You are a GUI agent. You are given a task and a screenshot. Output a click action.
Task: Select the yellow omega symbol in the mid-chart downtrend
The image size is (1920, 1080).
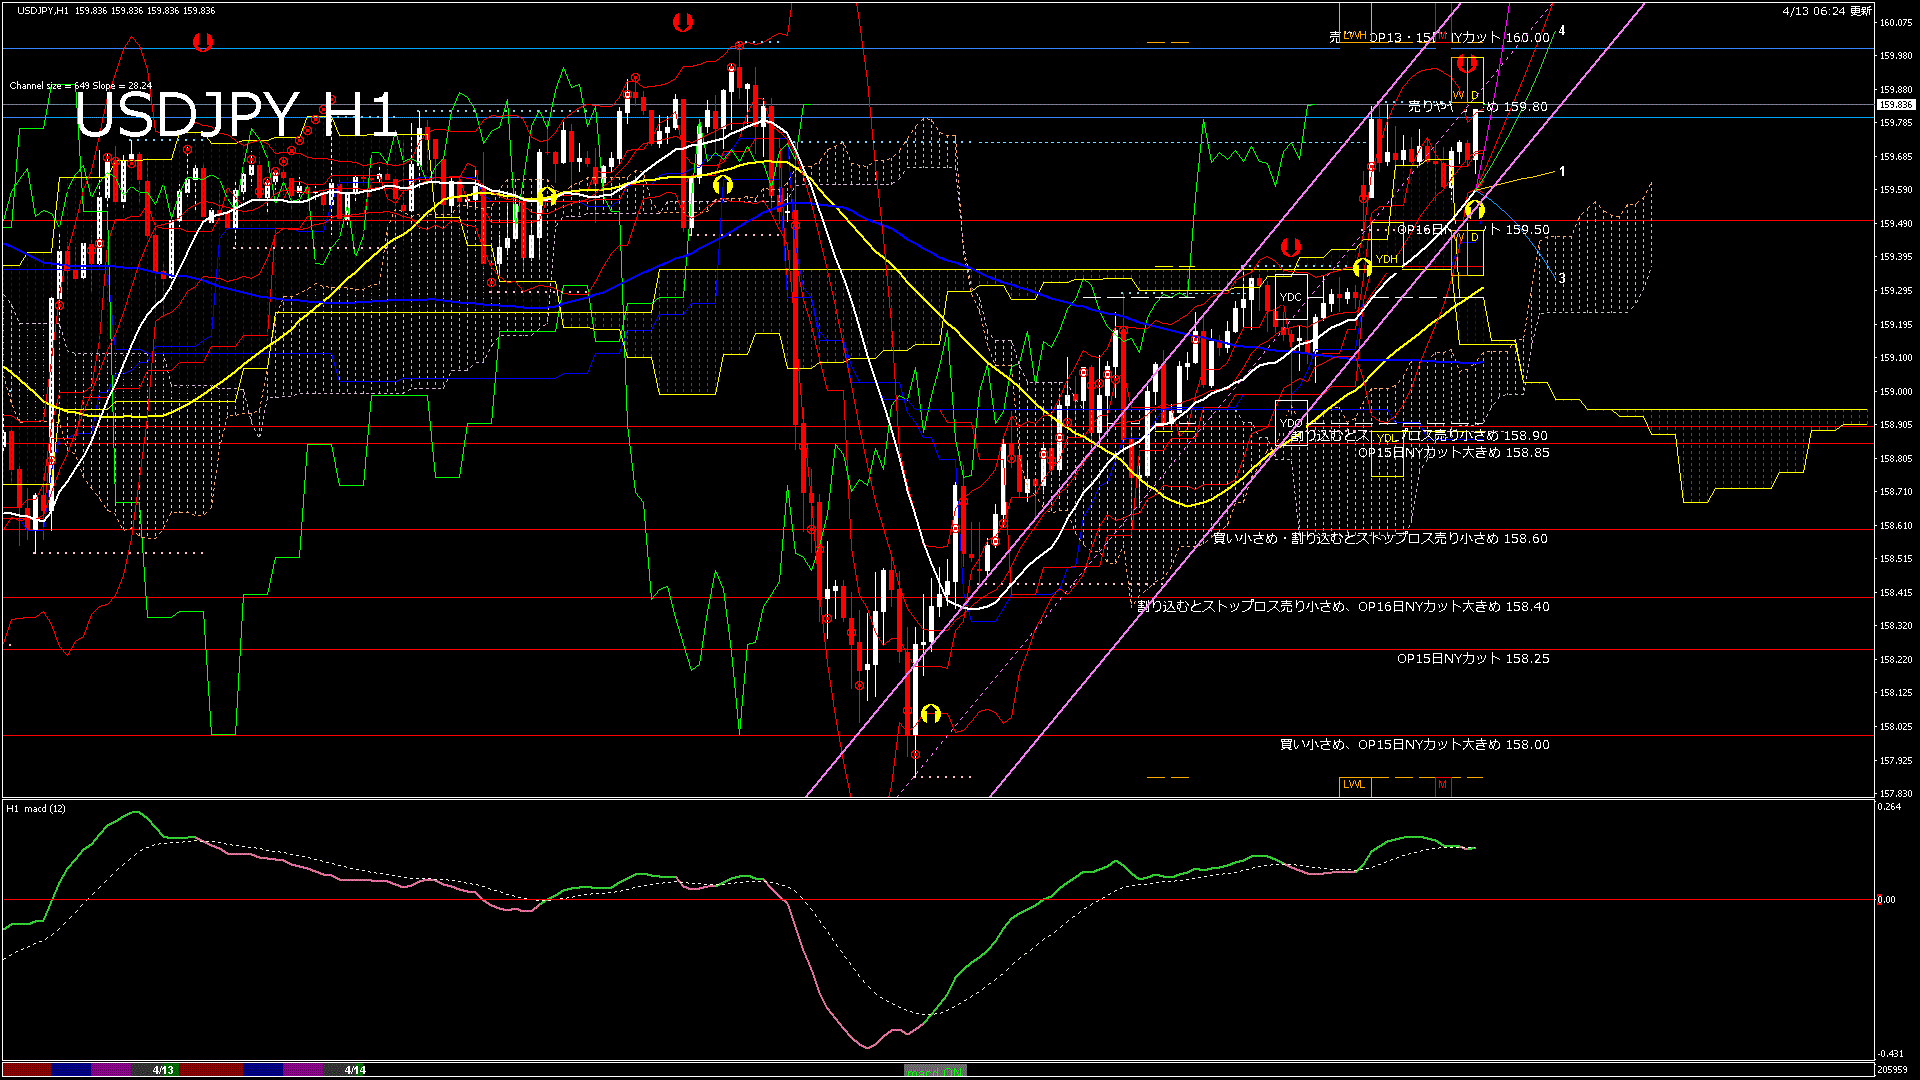click(x=722, y=183)
